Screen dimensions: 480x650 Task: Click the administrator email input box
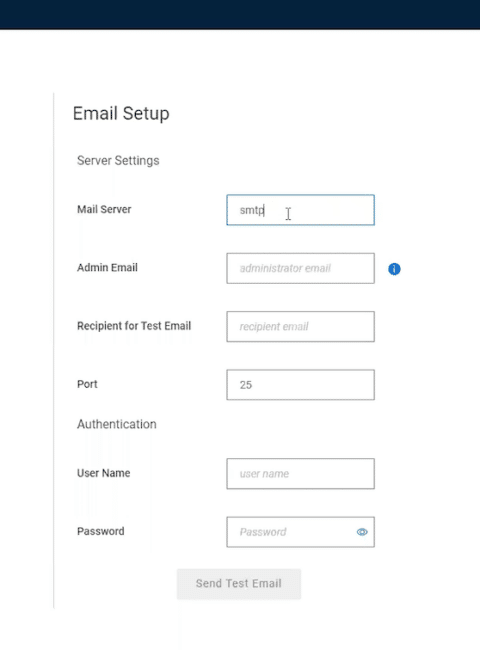coord(301,268)
